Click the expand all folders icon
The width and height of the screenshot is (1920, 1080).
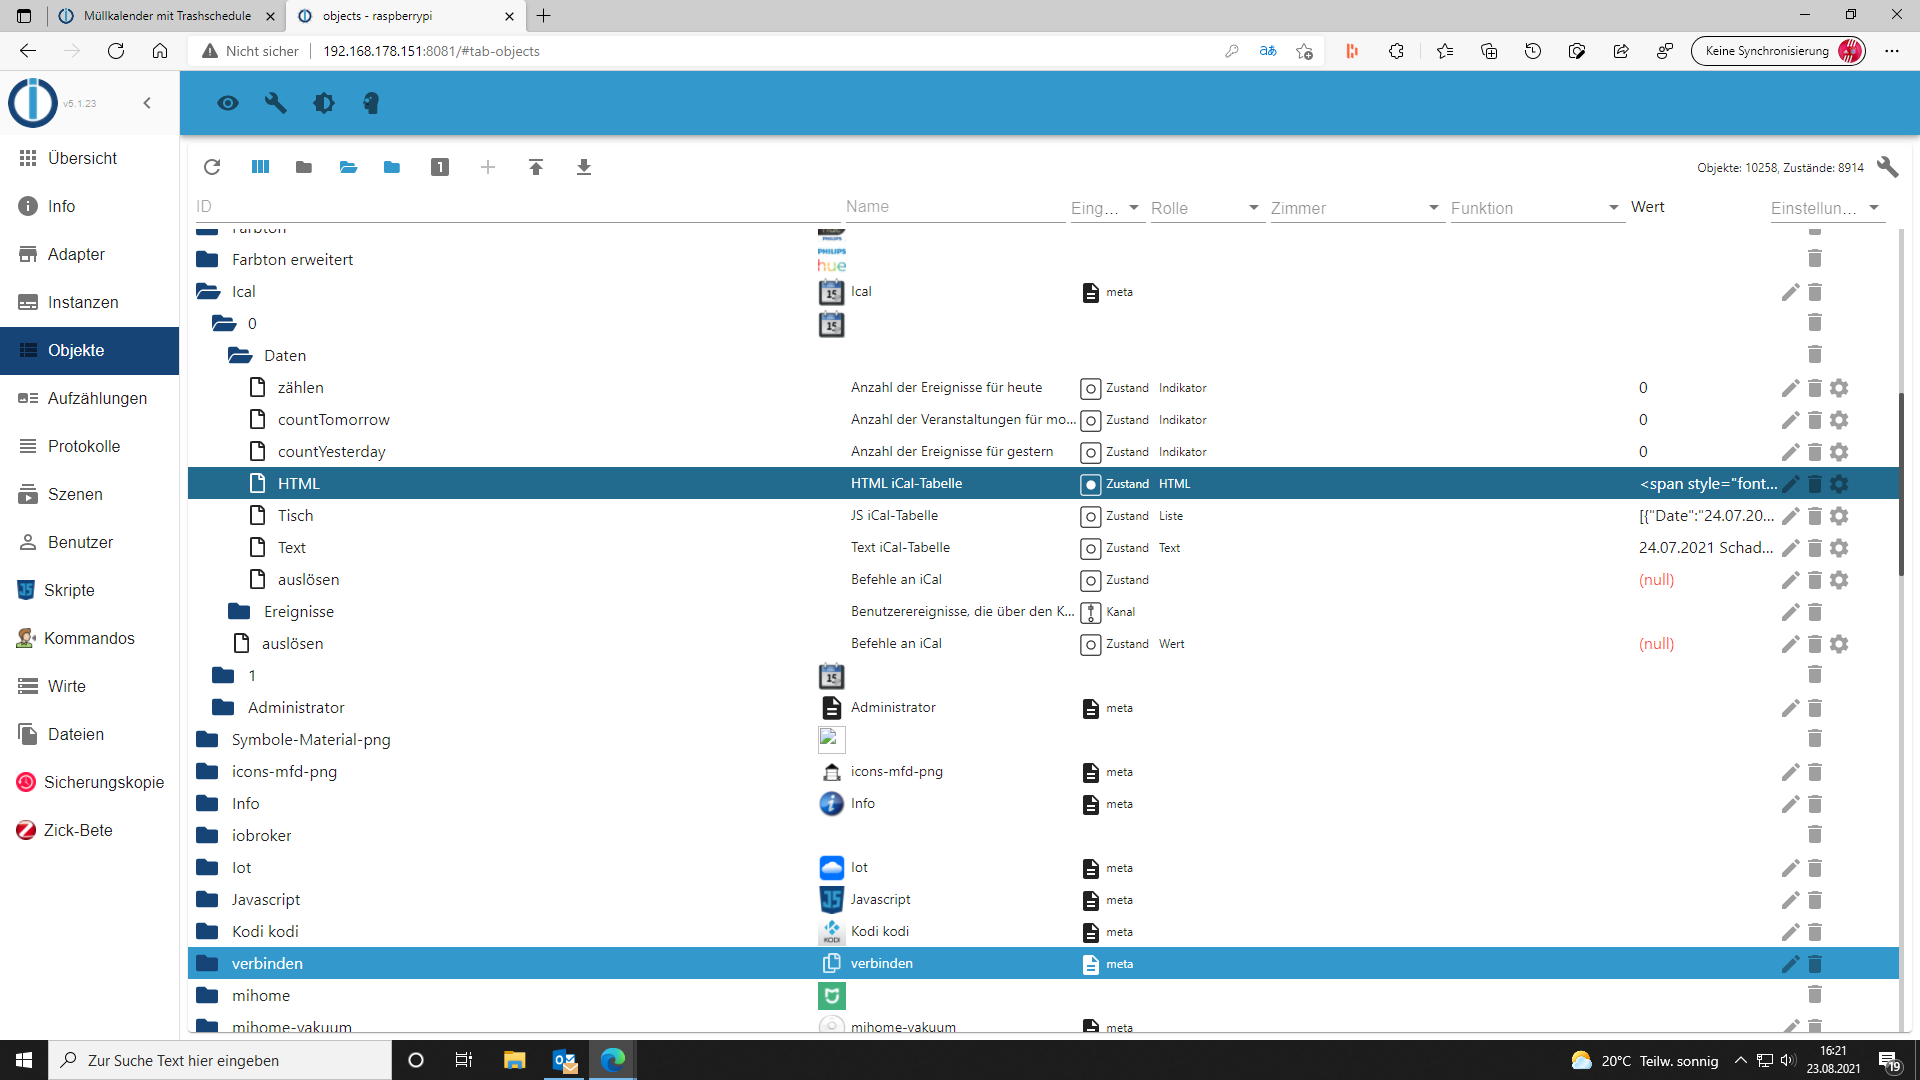pyautogui.click(x=348, y=167)
